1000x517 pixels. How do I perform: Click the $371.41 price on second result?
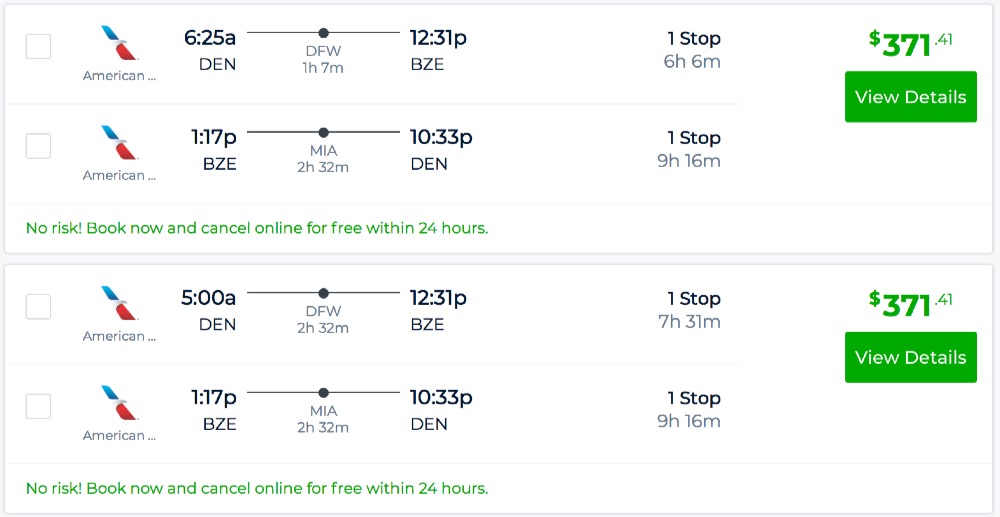coord(910,303)
